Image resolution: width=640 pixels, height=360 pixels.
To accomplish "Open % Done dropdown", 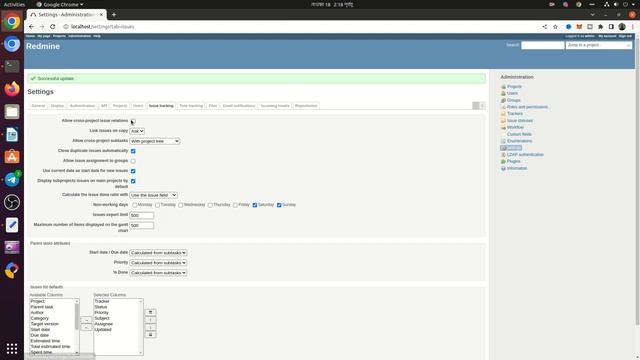I will point(158,273).
